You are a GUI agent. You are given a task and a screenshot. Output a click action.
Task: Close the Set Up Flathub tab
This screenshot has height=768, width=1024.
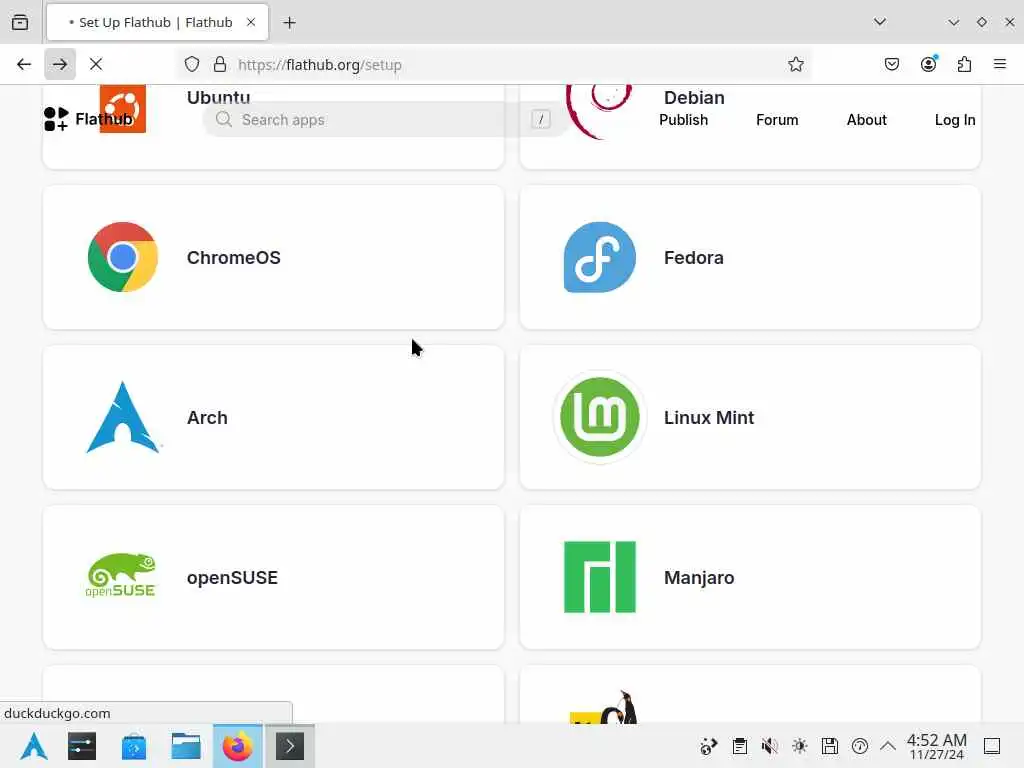click(251, 22)
